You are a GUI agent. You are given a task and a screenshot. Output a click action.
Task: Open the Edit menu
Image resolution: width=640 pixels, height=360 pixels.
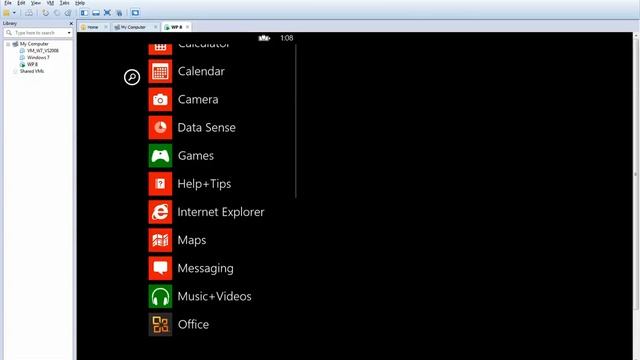(21, 3)
